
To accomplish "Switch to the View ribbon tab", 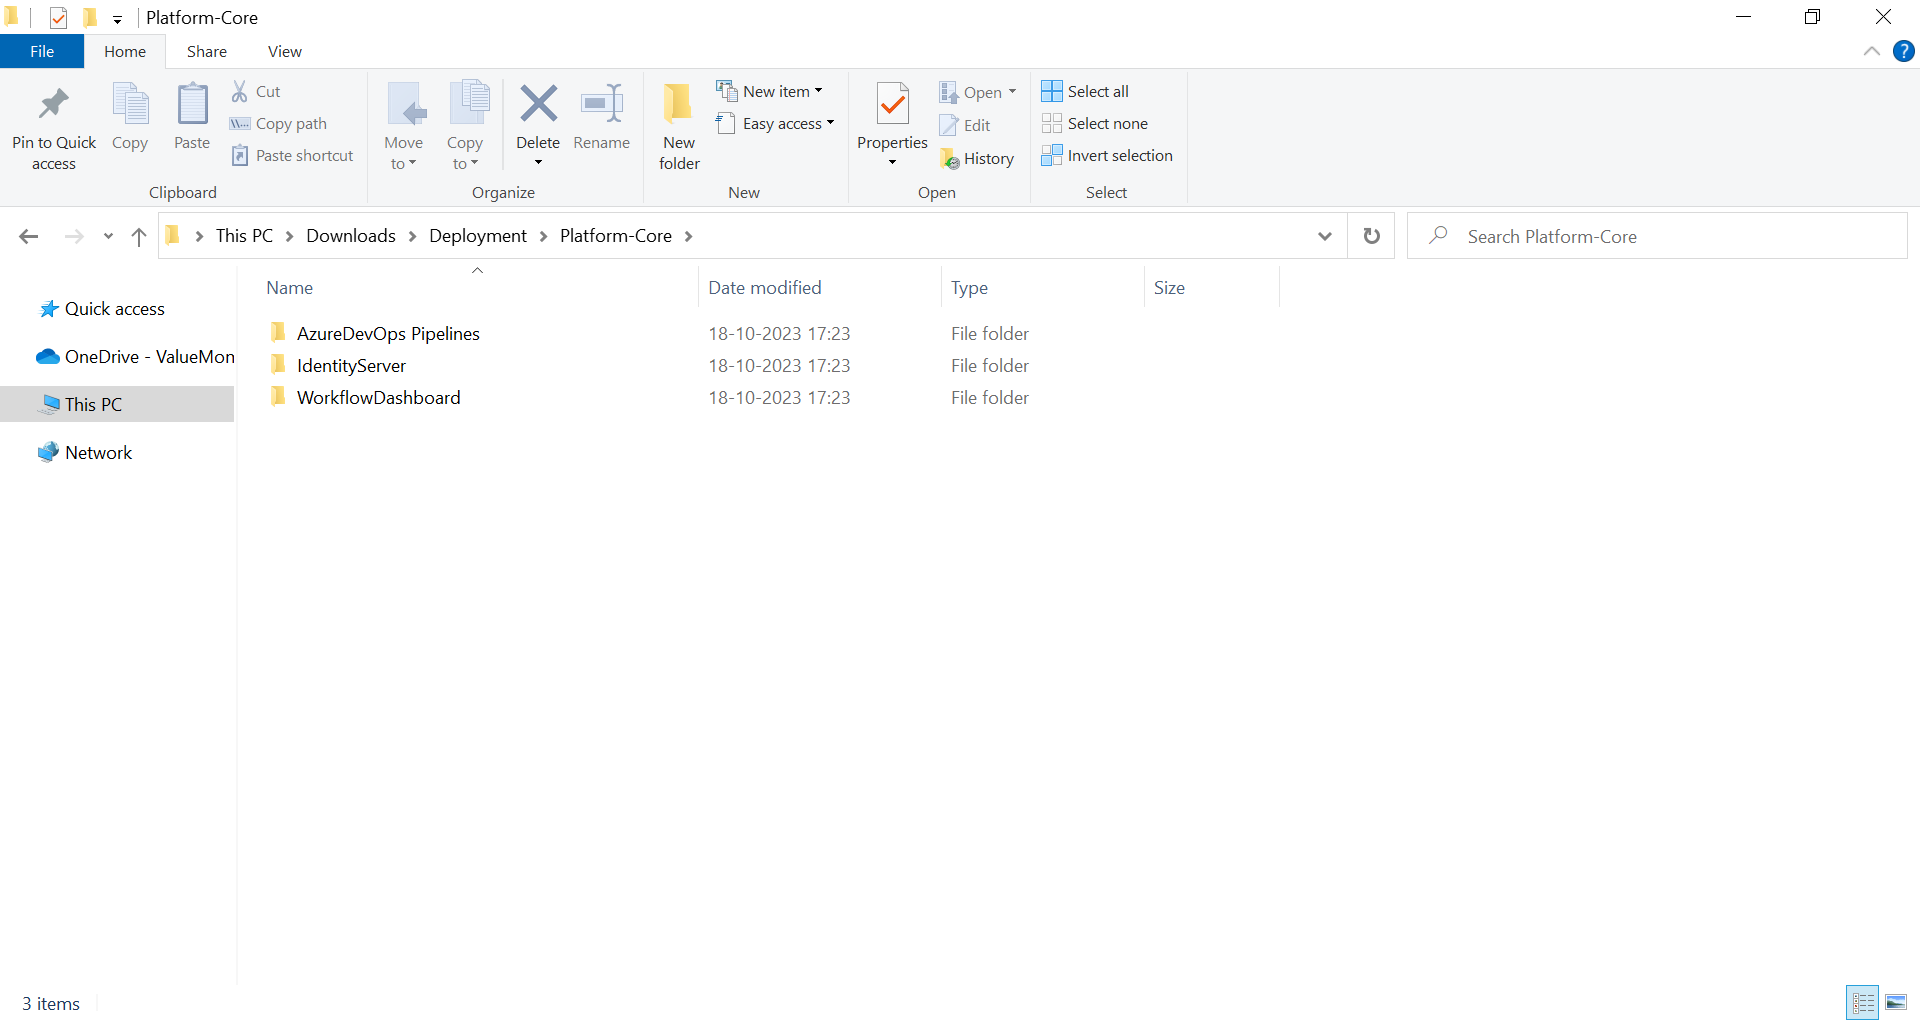I will pos(285,51).
